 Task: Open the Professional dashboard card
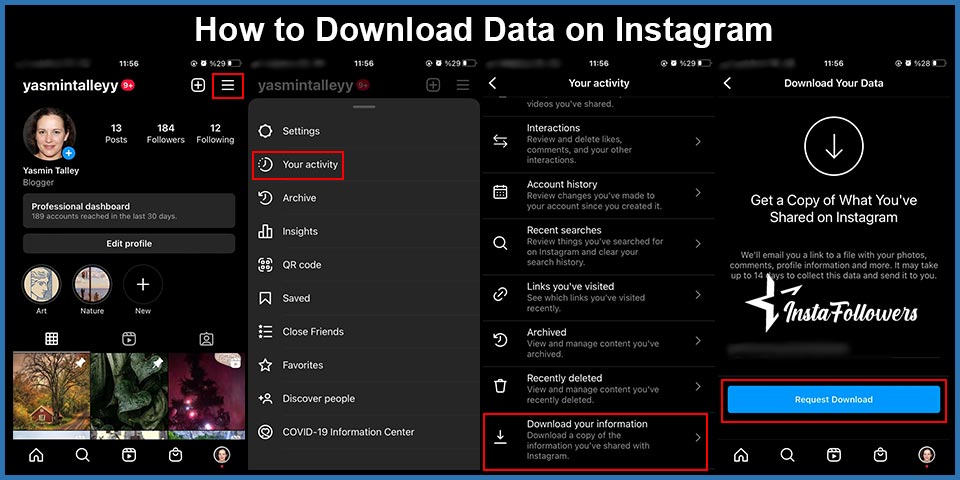click(x=129, y=211)
